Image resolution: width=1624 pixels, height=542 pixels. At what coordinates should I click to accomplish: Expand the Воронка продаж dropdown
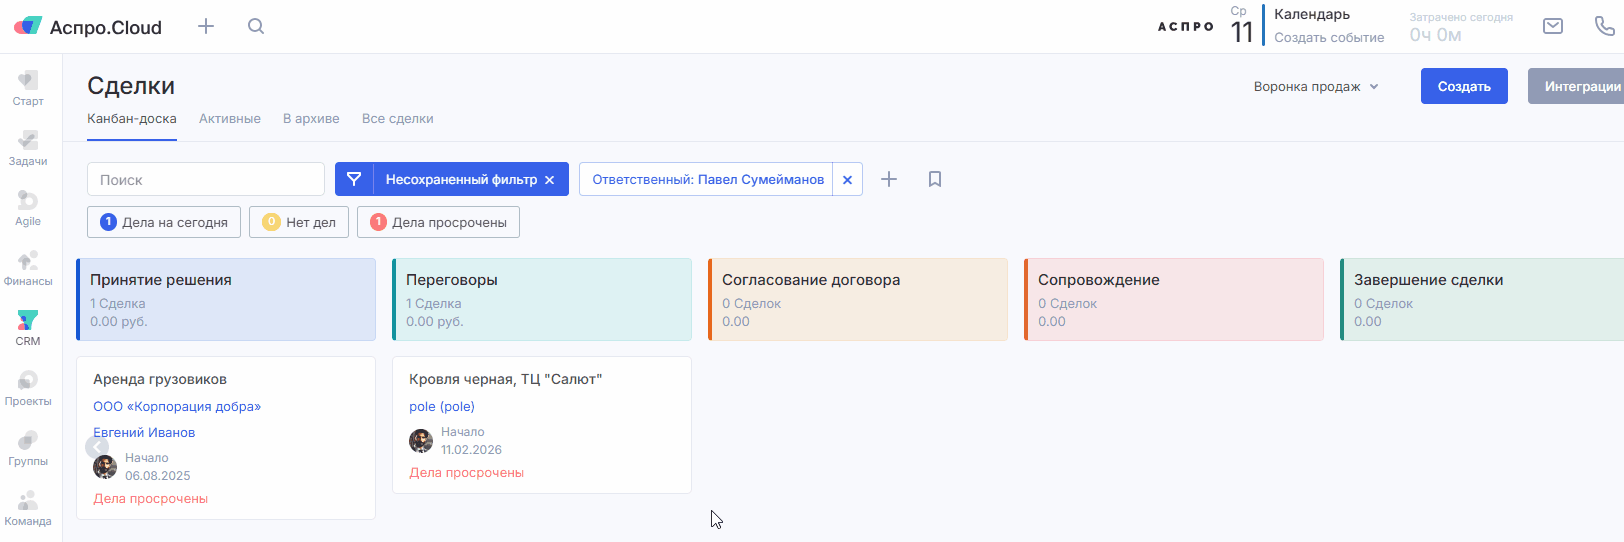pos(1316,87)
